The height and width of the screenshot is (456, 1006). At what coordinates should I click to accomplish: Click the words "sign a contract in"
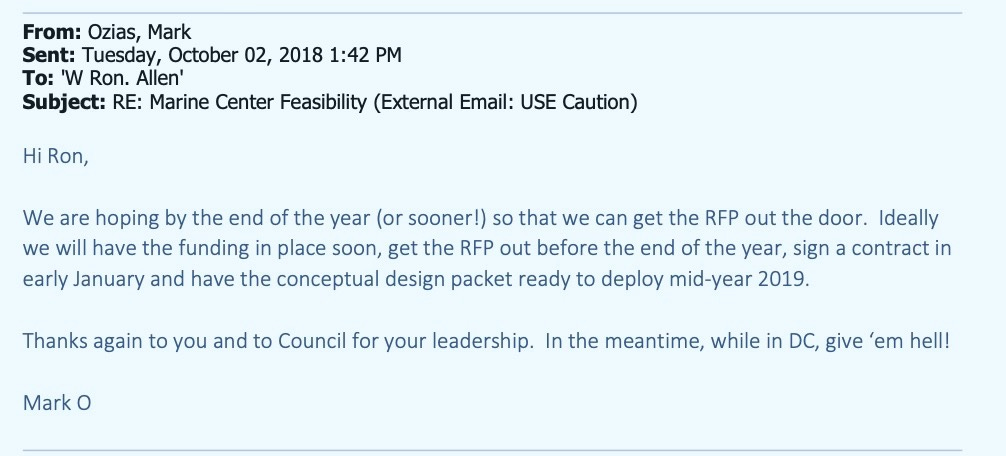(873, 248)
